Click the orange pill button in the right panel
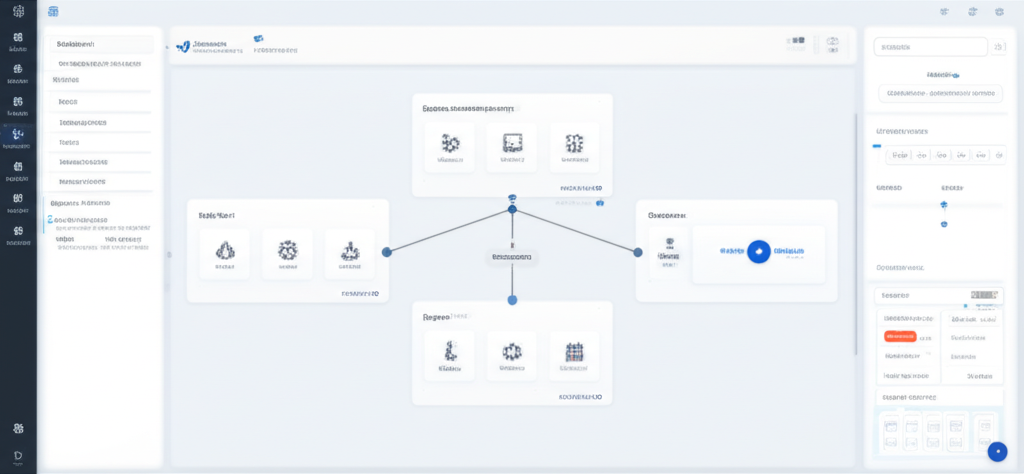Viewport: 1024px width, 474px height. point(901,337)
